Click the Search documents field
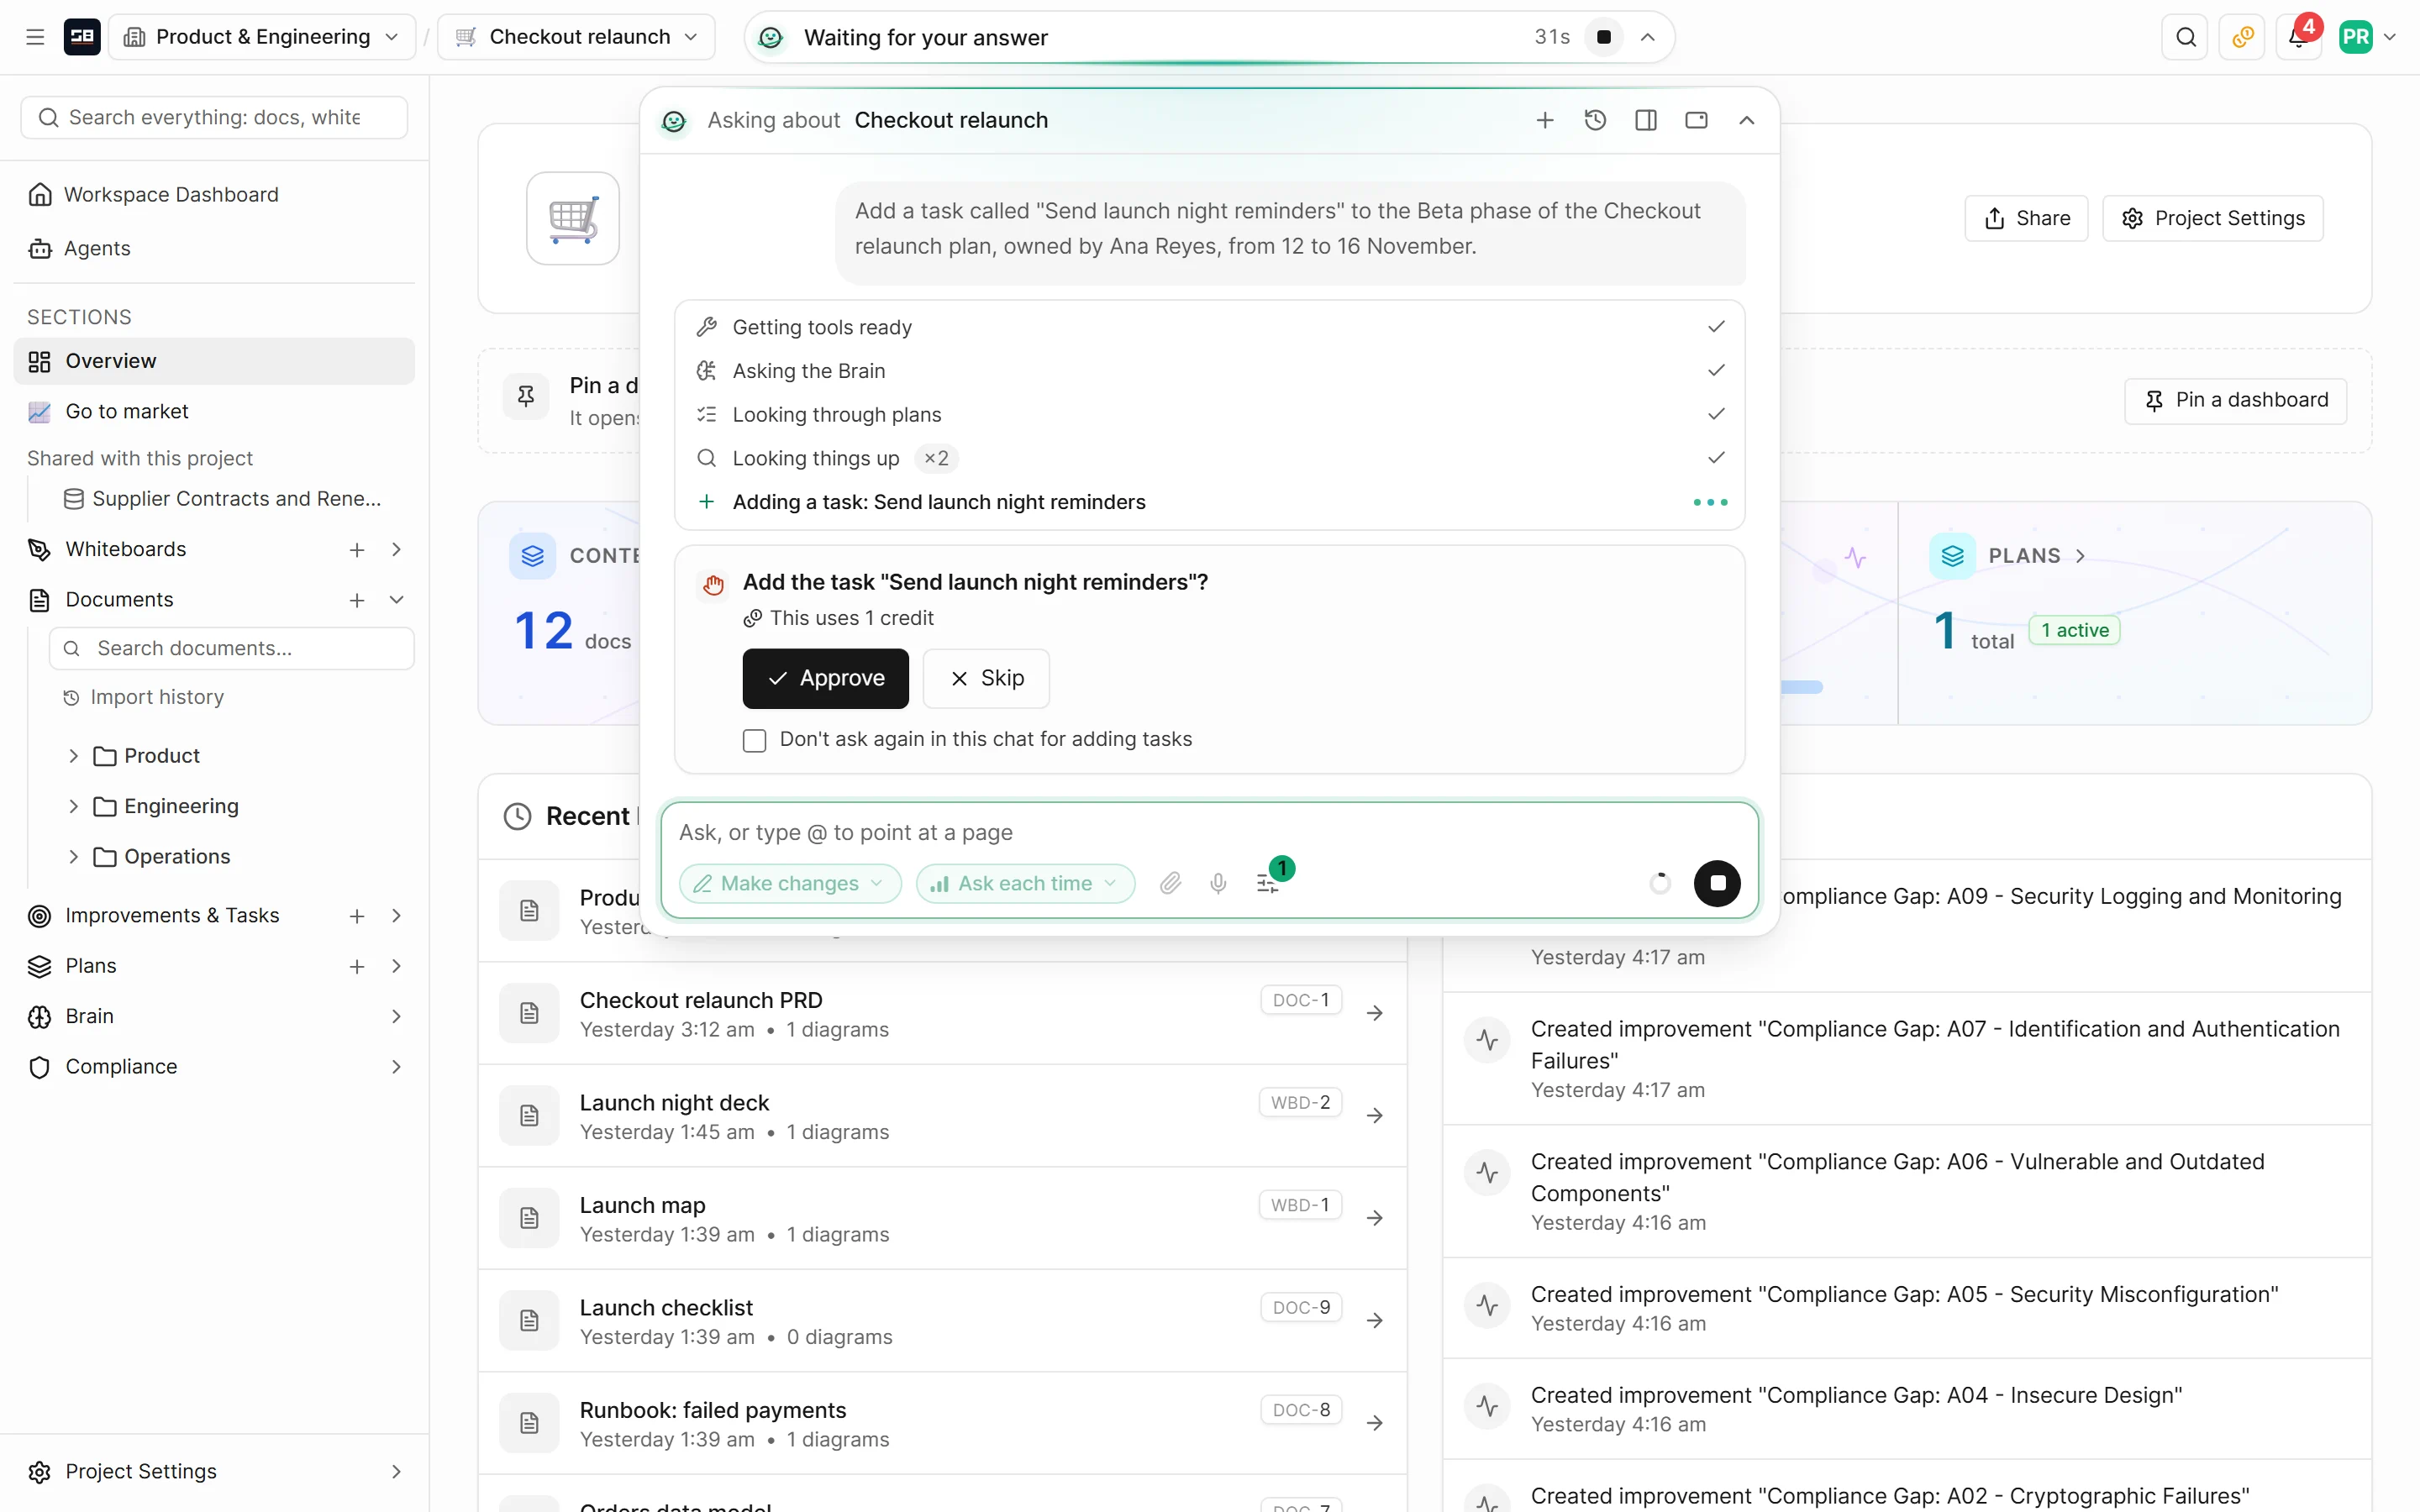 pyautogui.click(x=232, y=648)
